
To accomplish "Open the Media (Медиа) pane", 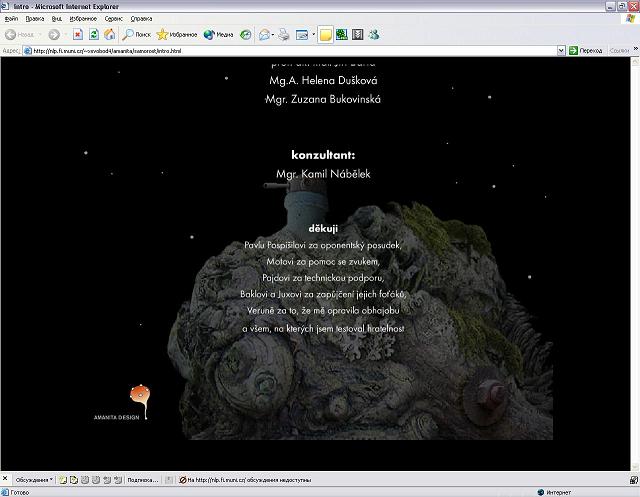I will (218, 35).
